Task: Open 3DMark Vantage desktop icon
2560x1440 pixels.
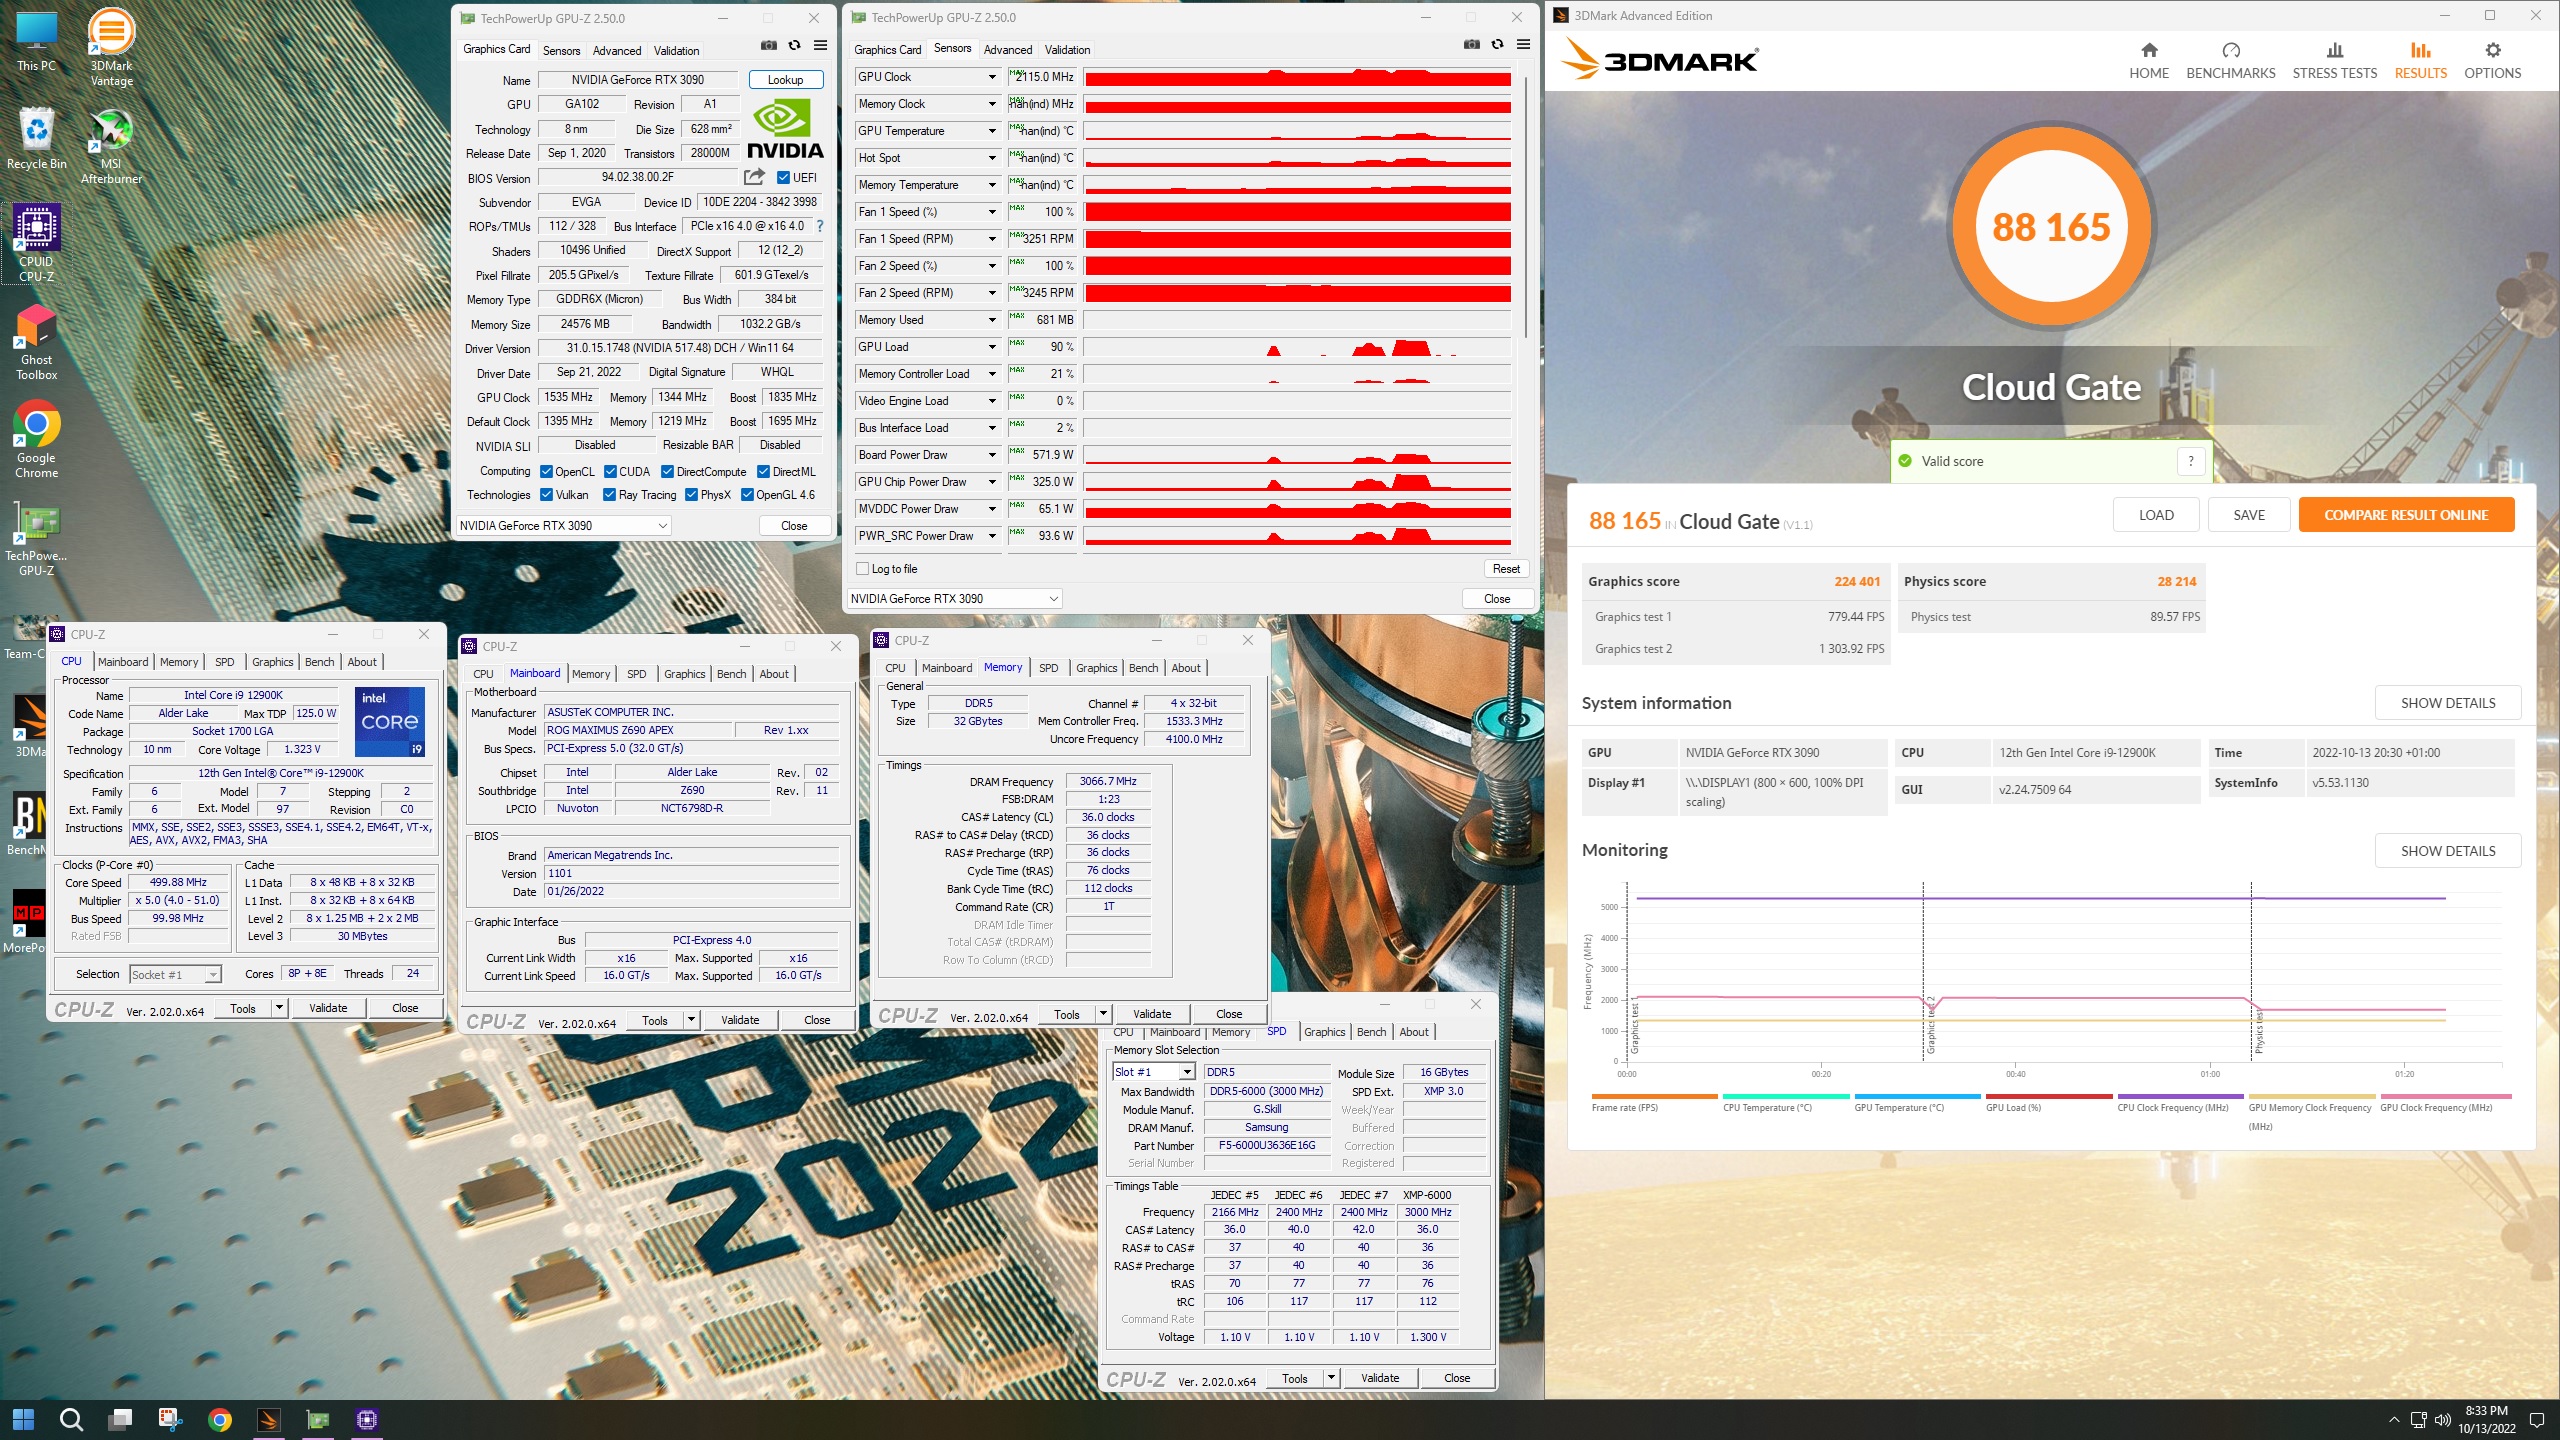Action: (111, 47)
